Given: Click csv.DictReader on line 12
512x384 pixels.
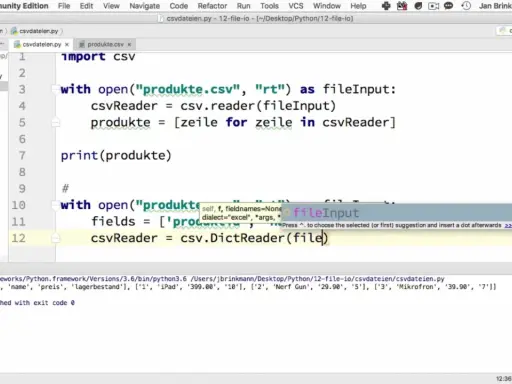Looking at the screenshot, I should 233,238.
